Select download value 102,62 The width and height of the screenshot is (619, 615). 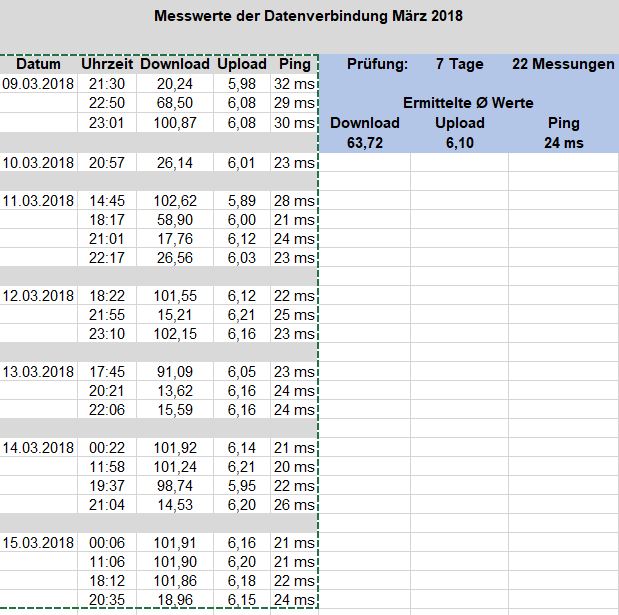pyautogui.click(x=175, y=201)
